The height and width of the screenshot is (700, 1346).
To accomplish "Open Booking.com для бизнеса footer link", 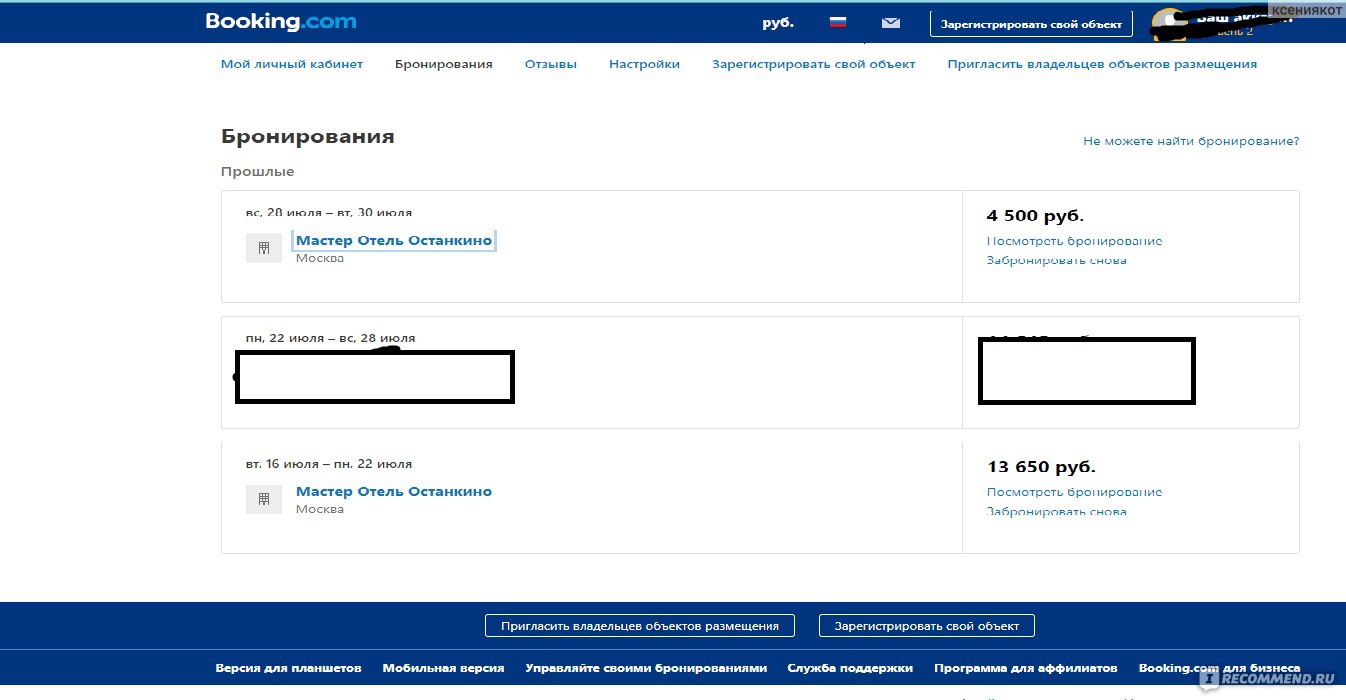I will [1219, 668].
